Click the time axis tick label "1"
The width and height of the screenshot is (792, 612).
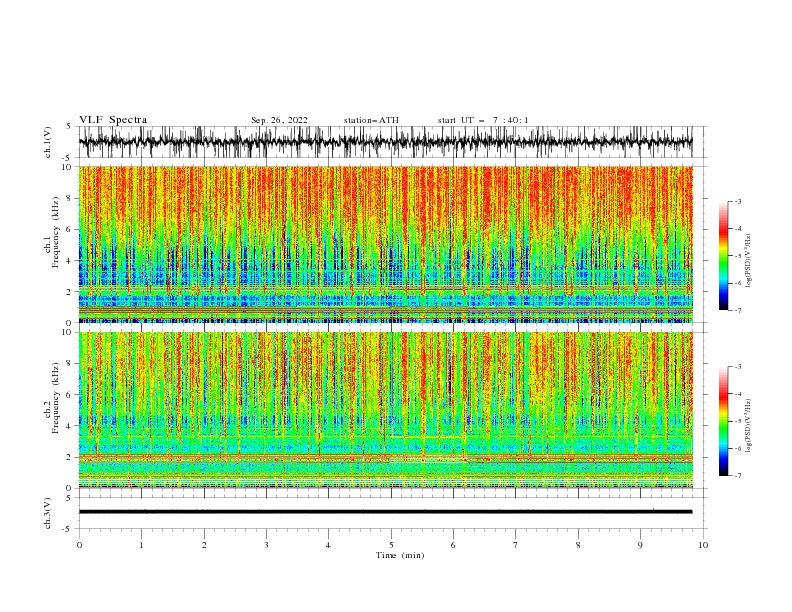click(141, 545)
